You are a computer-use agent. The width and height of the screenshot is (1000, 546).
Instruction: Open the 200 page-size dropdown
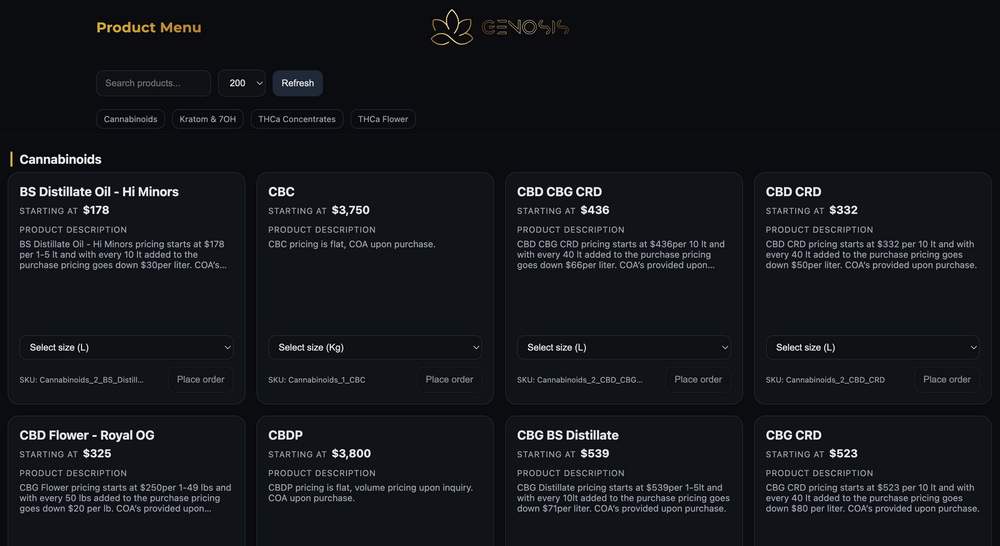pyautogui.click(x=242, y=83)
